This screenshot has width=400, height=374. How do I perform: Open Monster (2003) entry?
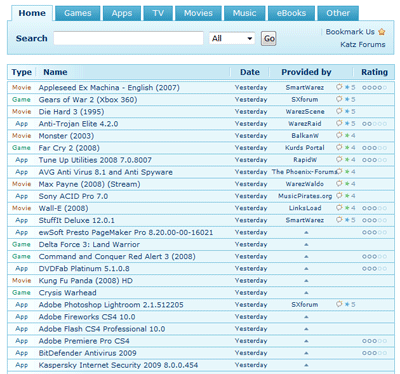click(66, 136)
